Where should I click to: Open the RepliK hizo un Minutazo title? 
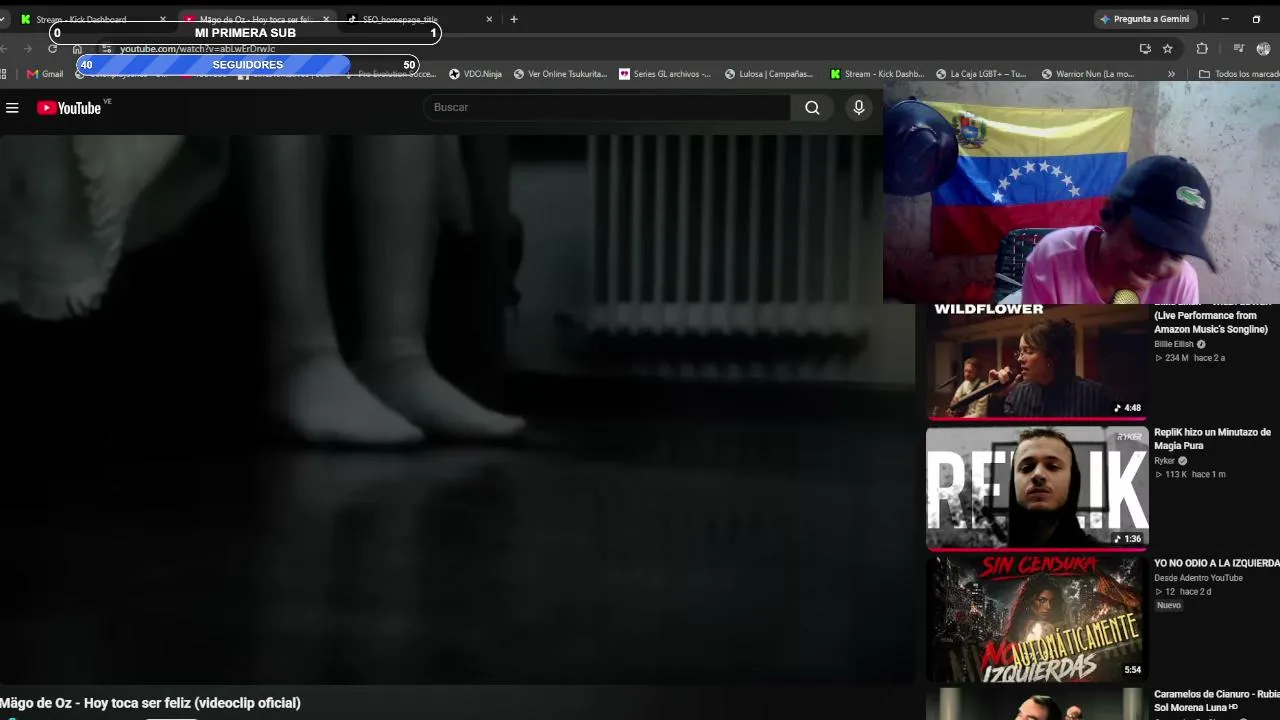[1212, 439]
